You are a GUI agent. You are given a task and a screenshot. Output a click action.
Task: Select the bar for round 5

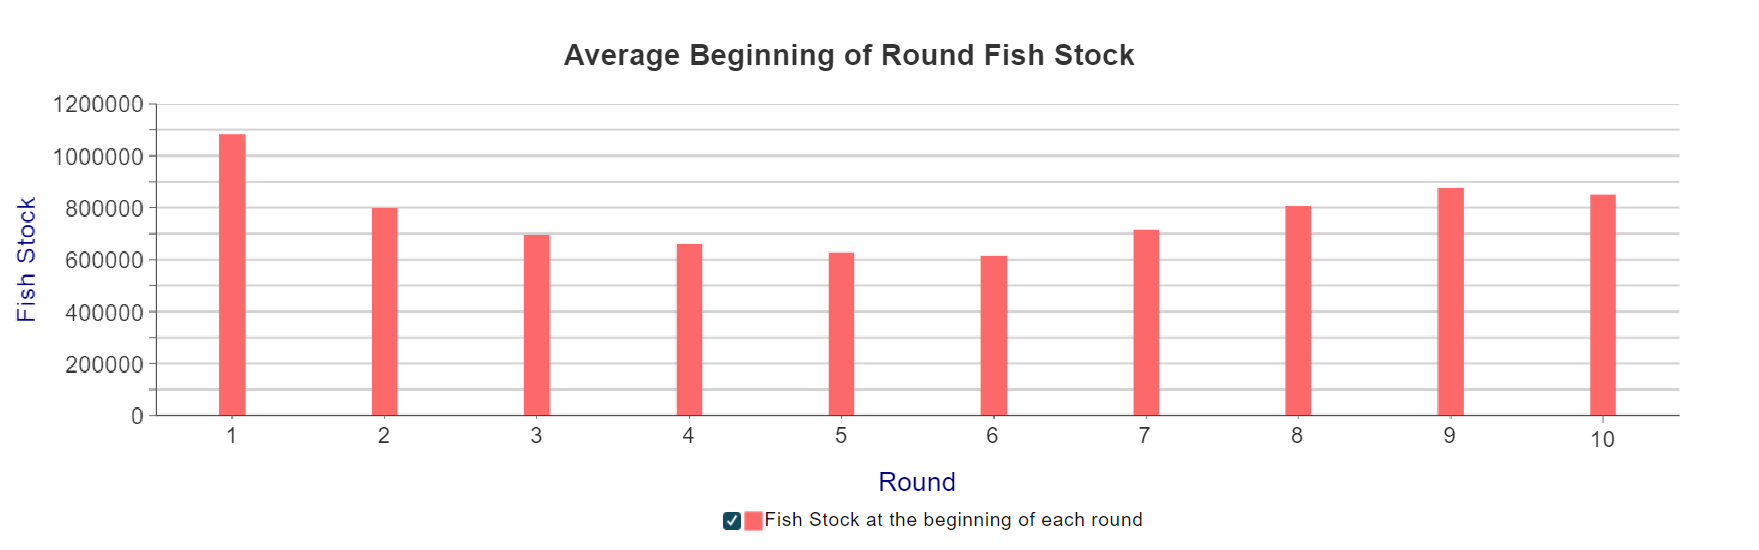click(x=841, y=334)
